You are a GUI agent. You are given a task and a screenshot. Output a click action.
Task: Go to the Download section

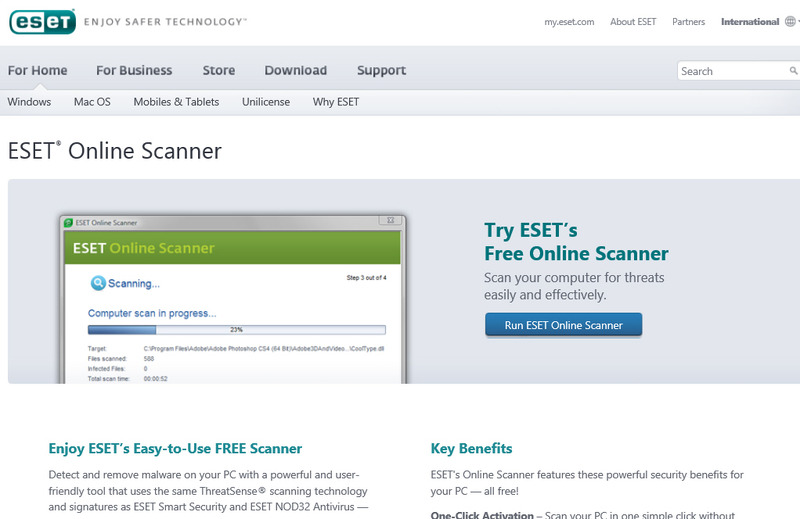[295, 71]
